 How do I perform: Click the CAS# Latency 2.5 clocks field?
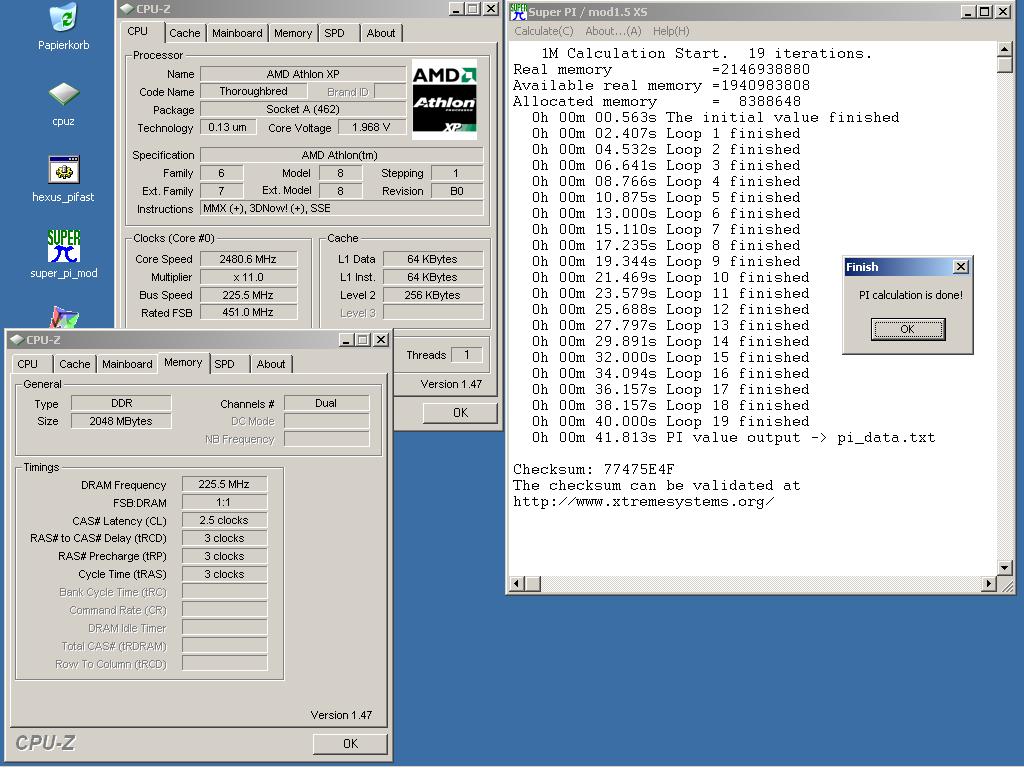[x=224, y=520]
